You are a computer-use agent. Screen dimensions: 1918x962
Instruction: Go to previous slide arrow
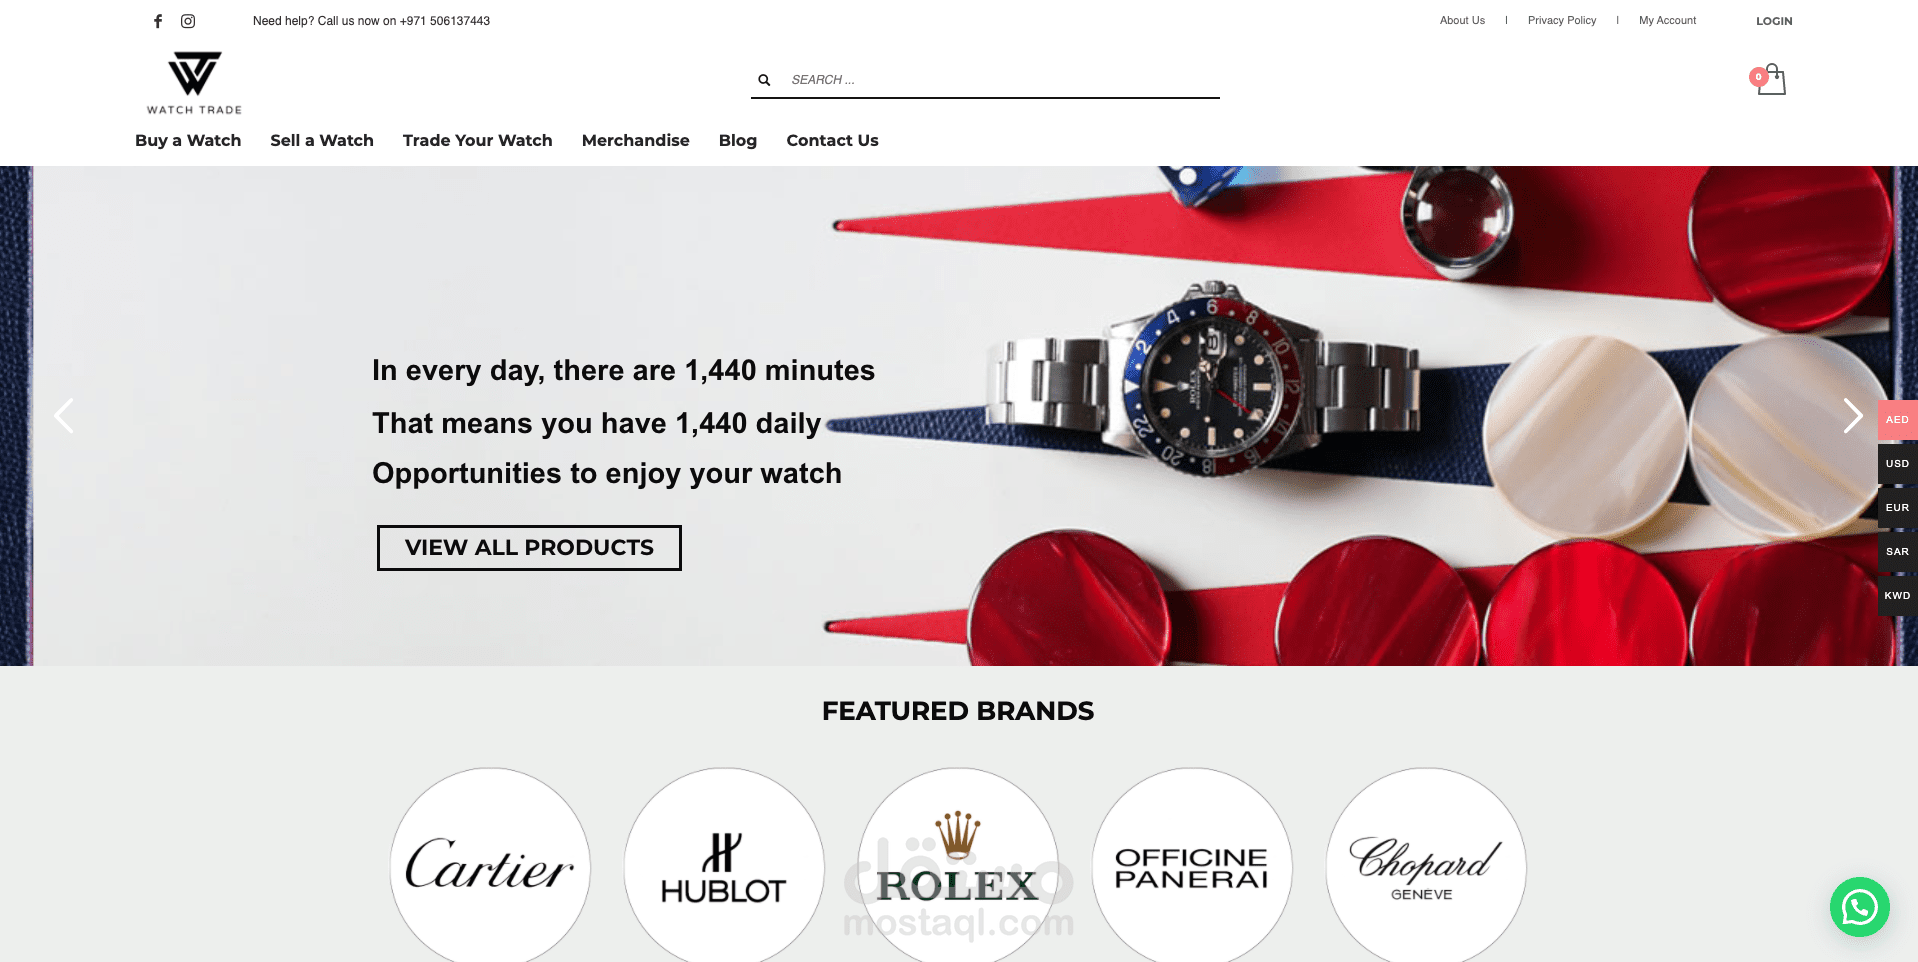[64, 416]
